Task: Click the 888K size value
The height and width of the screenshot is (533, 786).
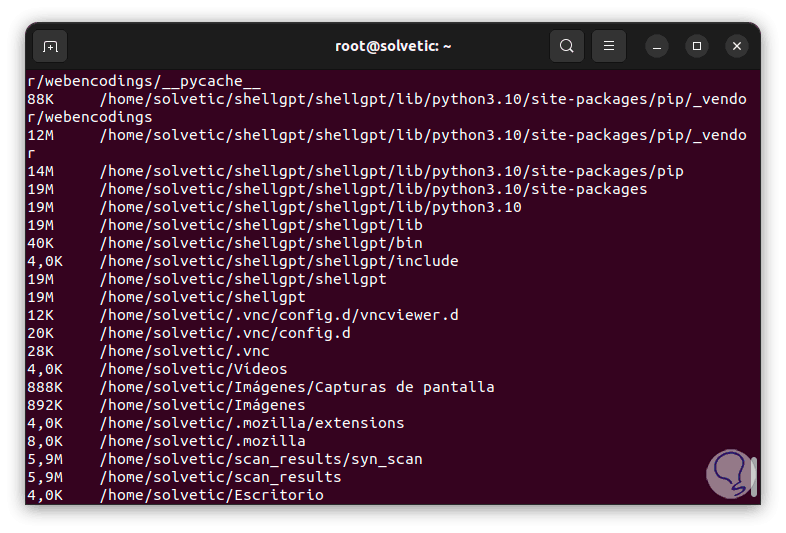Action: point(45,387)
